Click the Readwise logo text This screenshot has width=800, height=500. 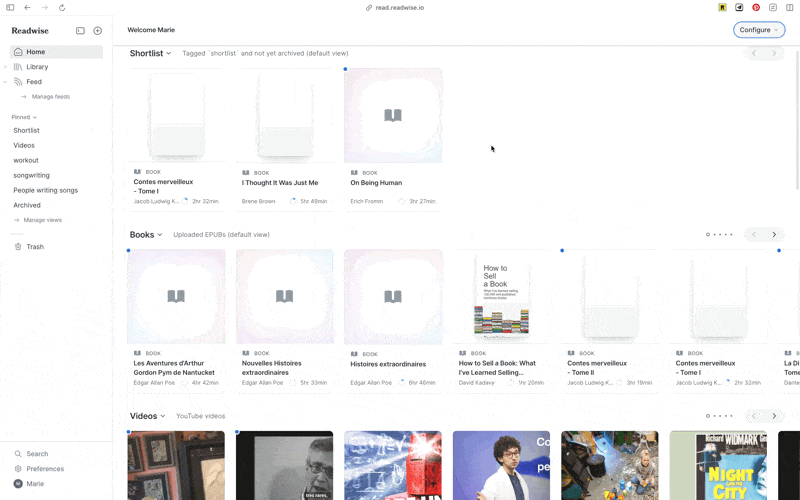click(30, 31)
